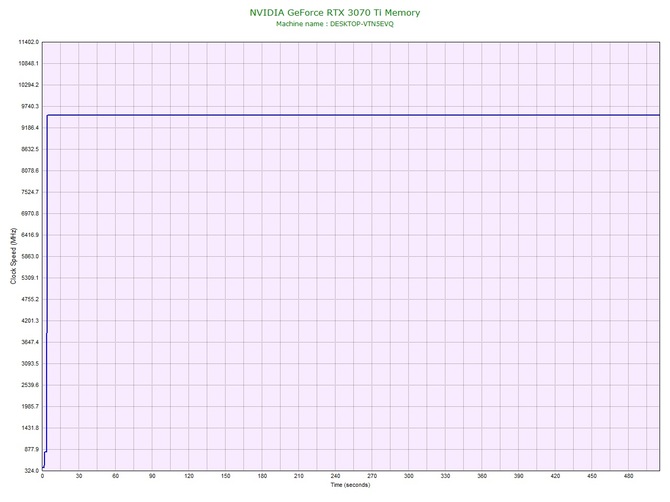The width and height of the screenshot is (670, 502).
Task: Click the 120 tick on time axis
Action: click(189, 476)
